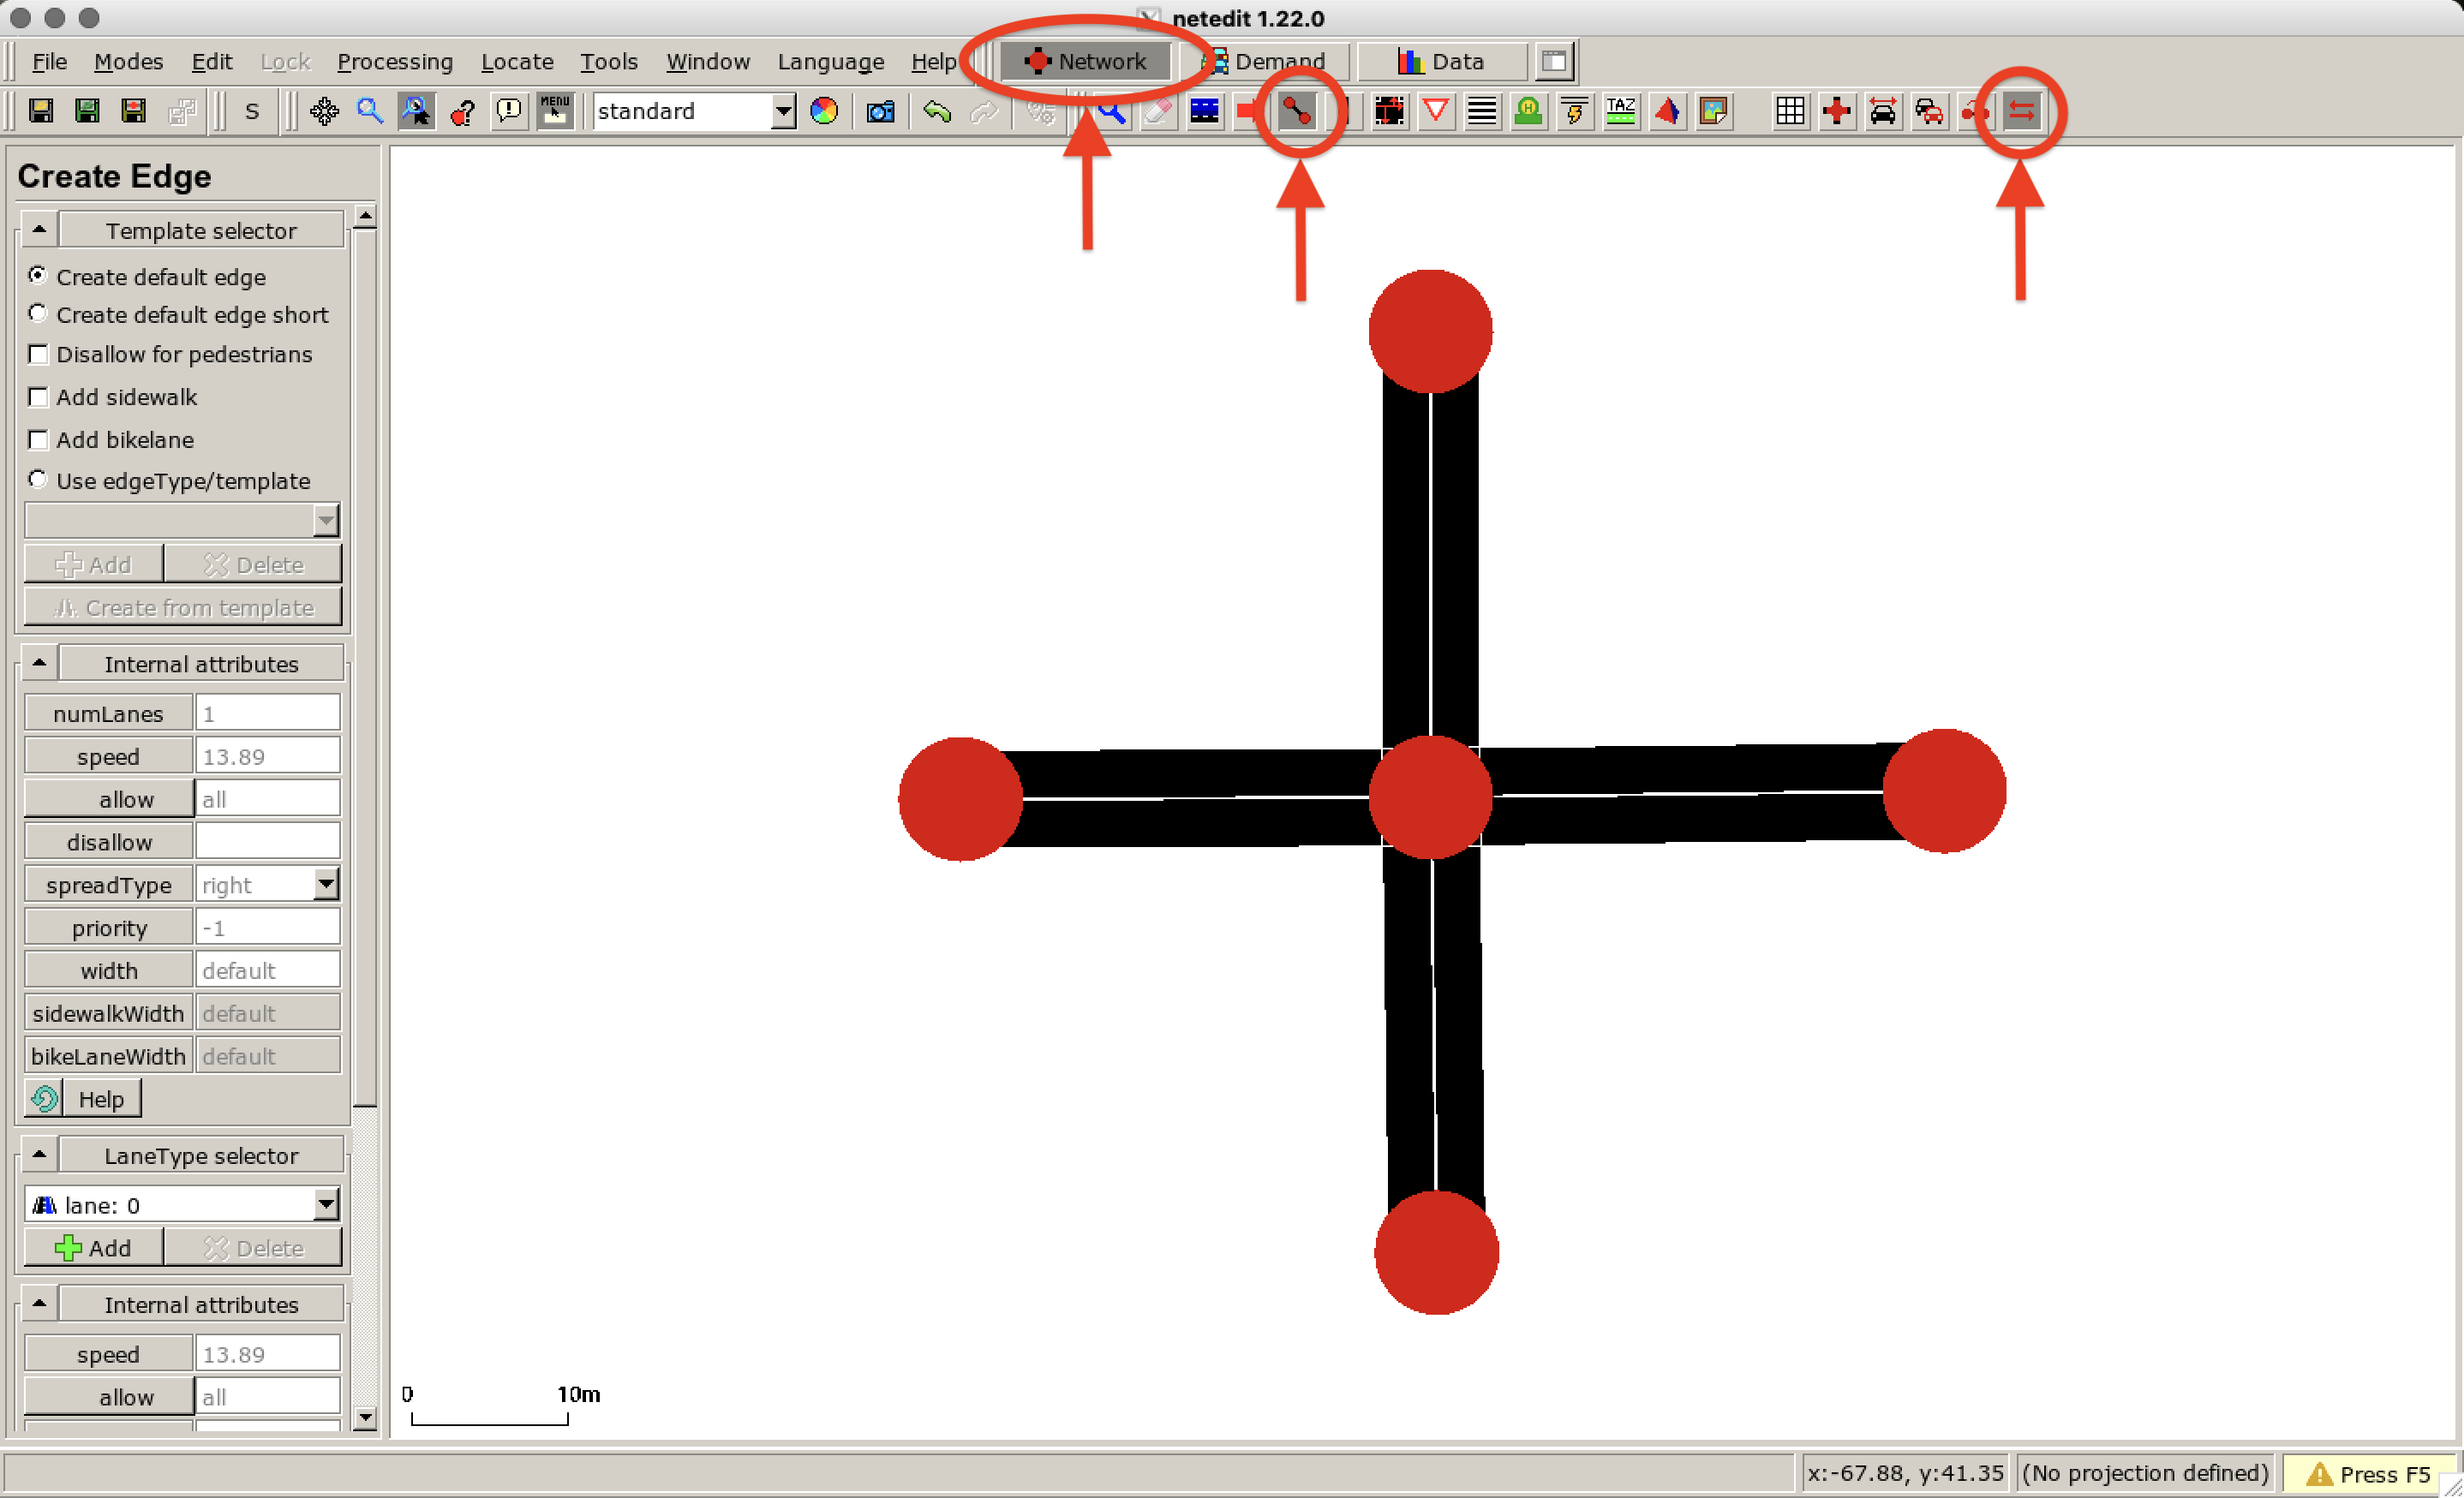Check the Add sidewalk option

38,397
